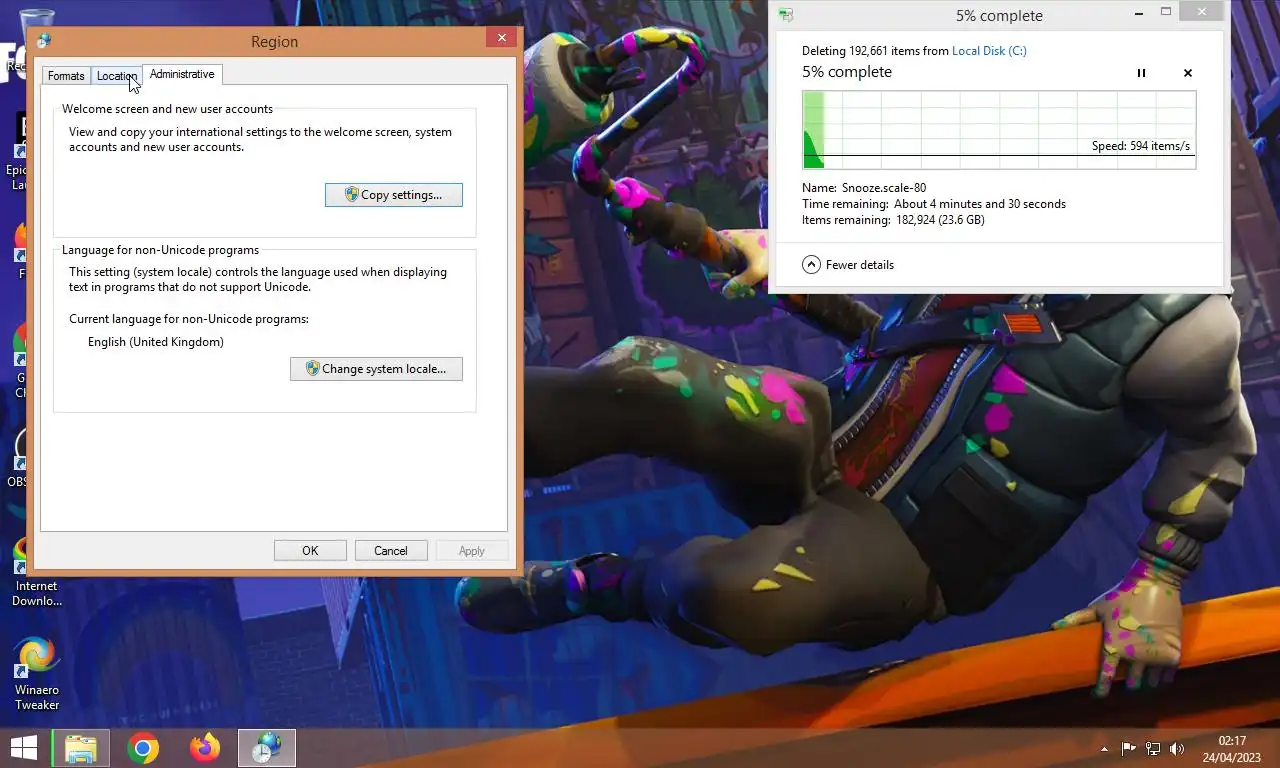Confirm with OK in Region dialog
Viewport: 1280px width, 768px height.
(310, 551)
